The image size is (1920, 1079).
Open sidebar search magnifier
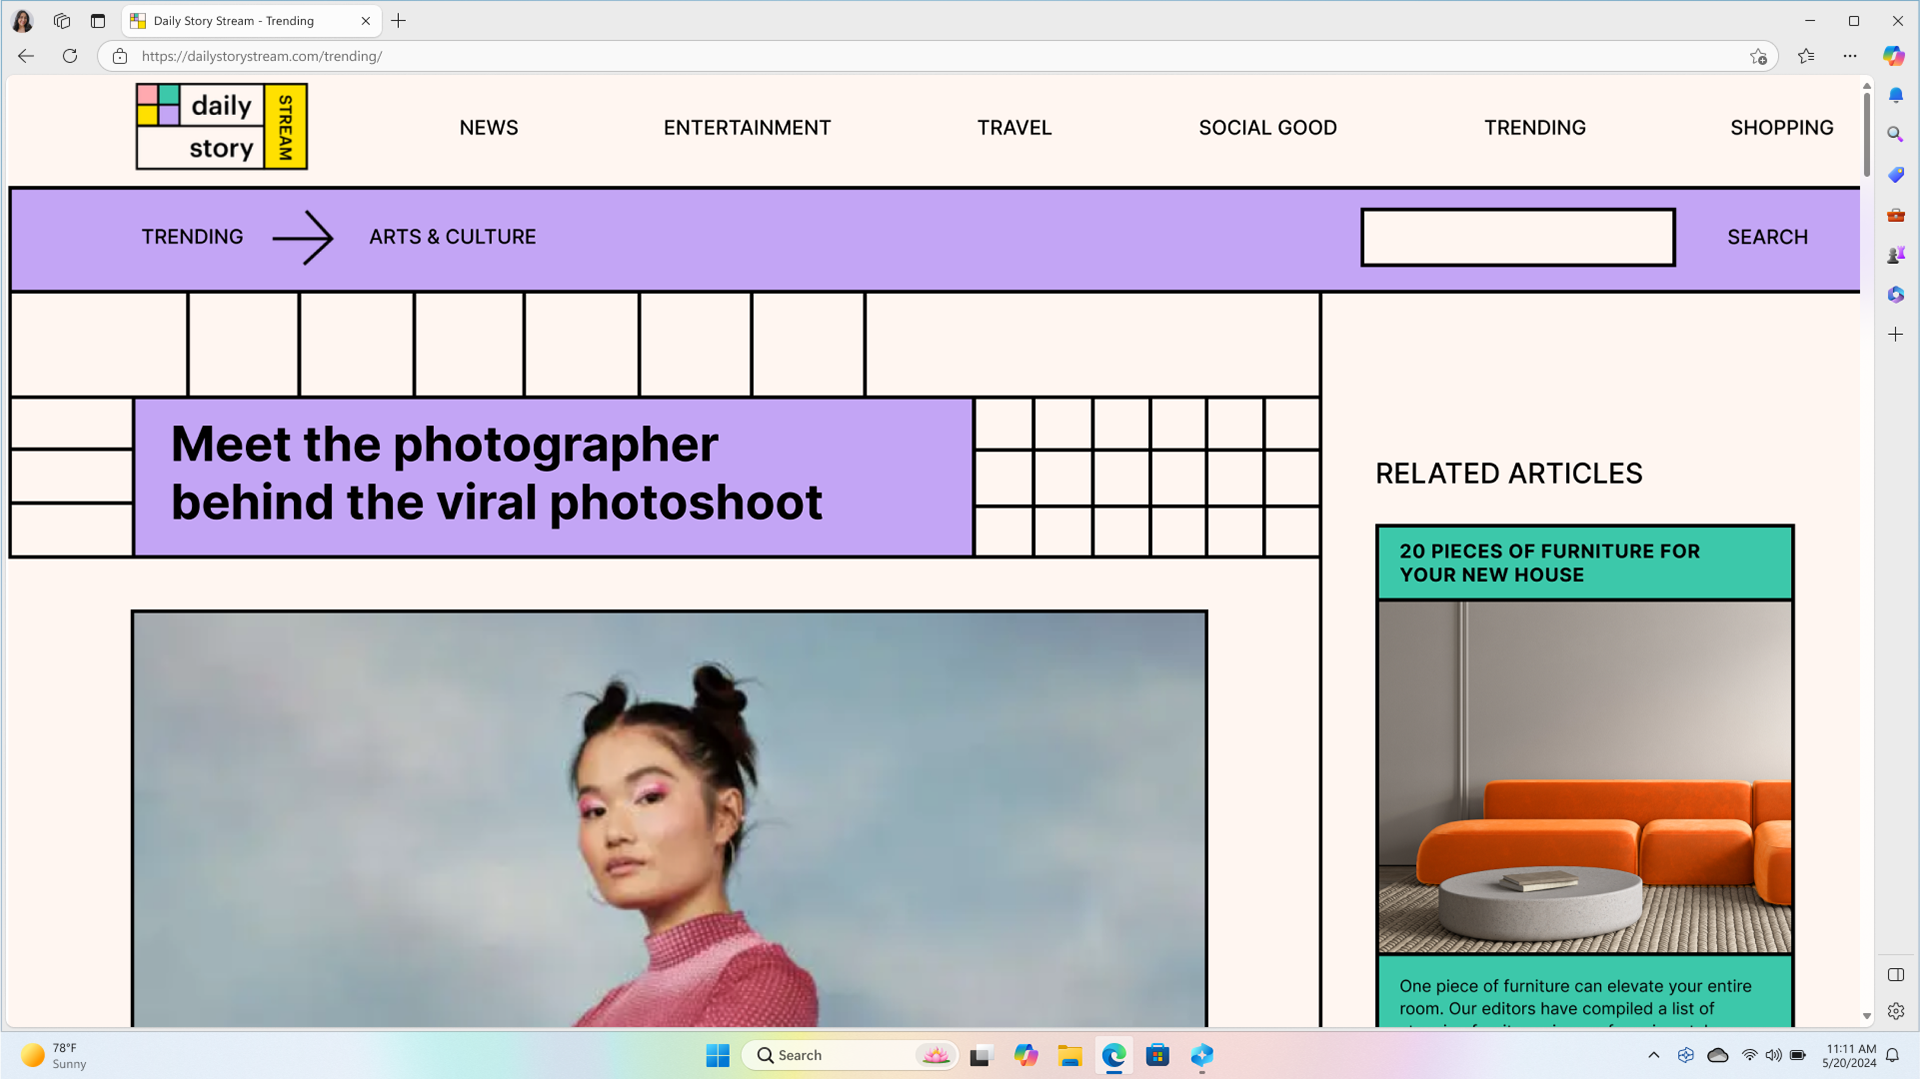[1896, 134]
